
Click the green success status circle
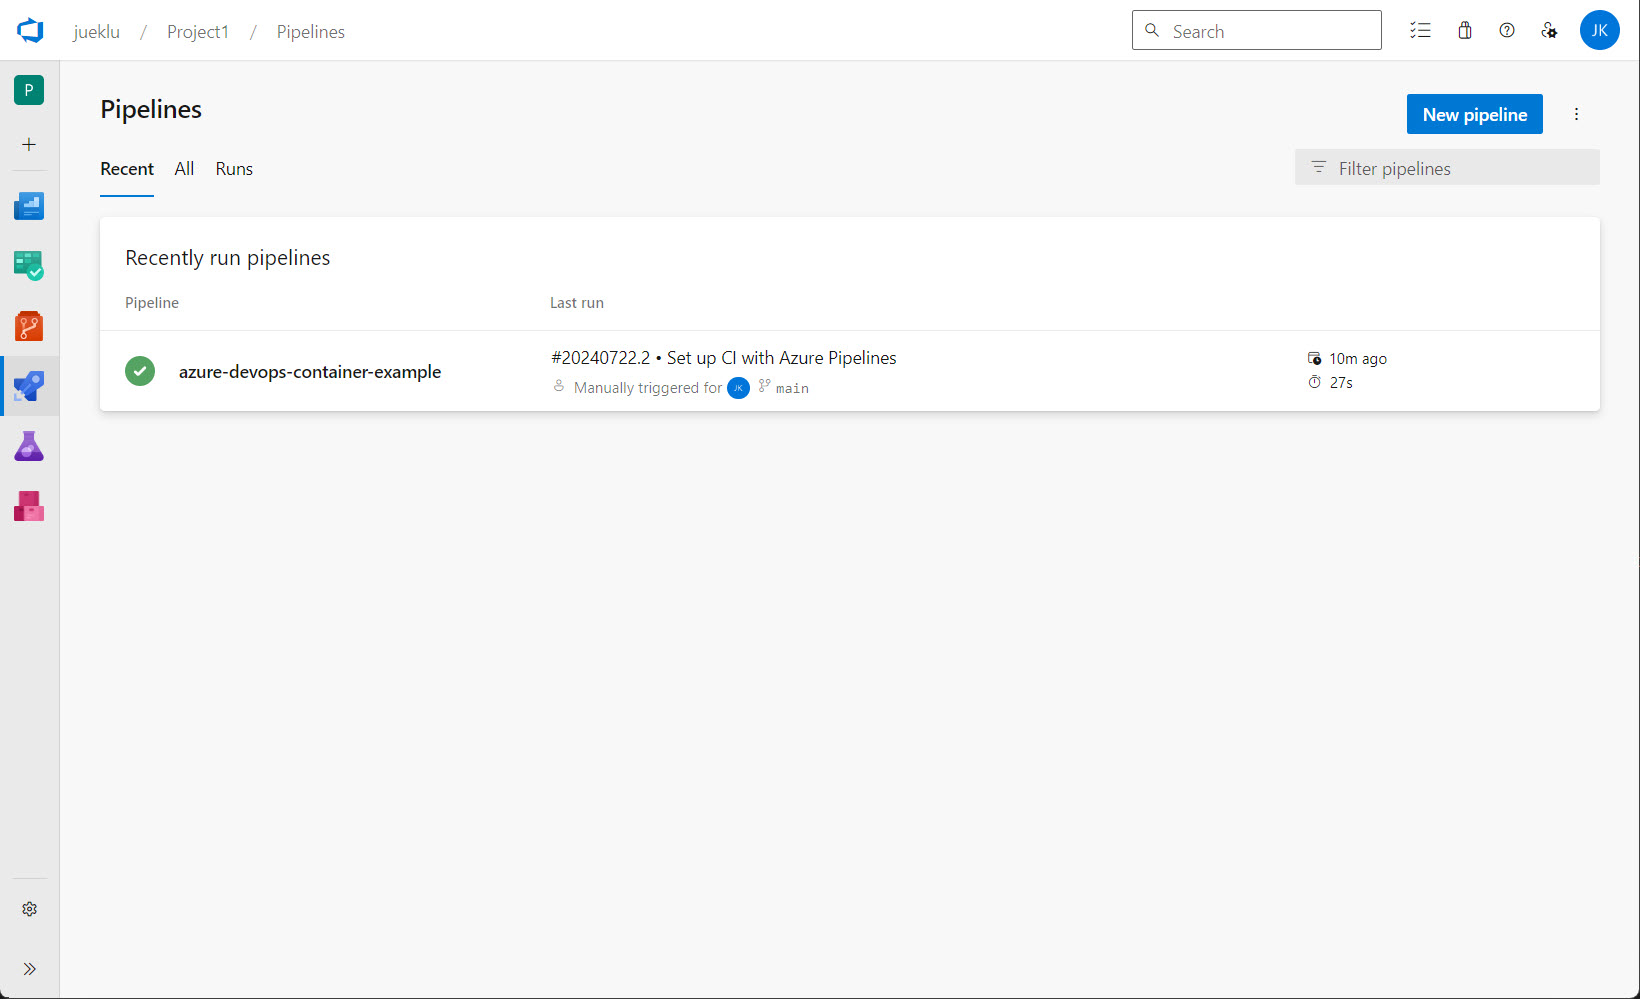(x=140, y=371)
